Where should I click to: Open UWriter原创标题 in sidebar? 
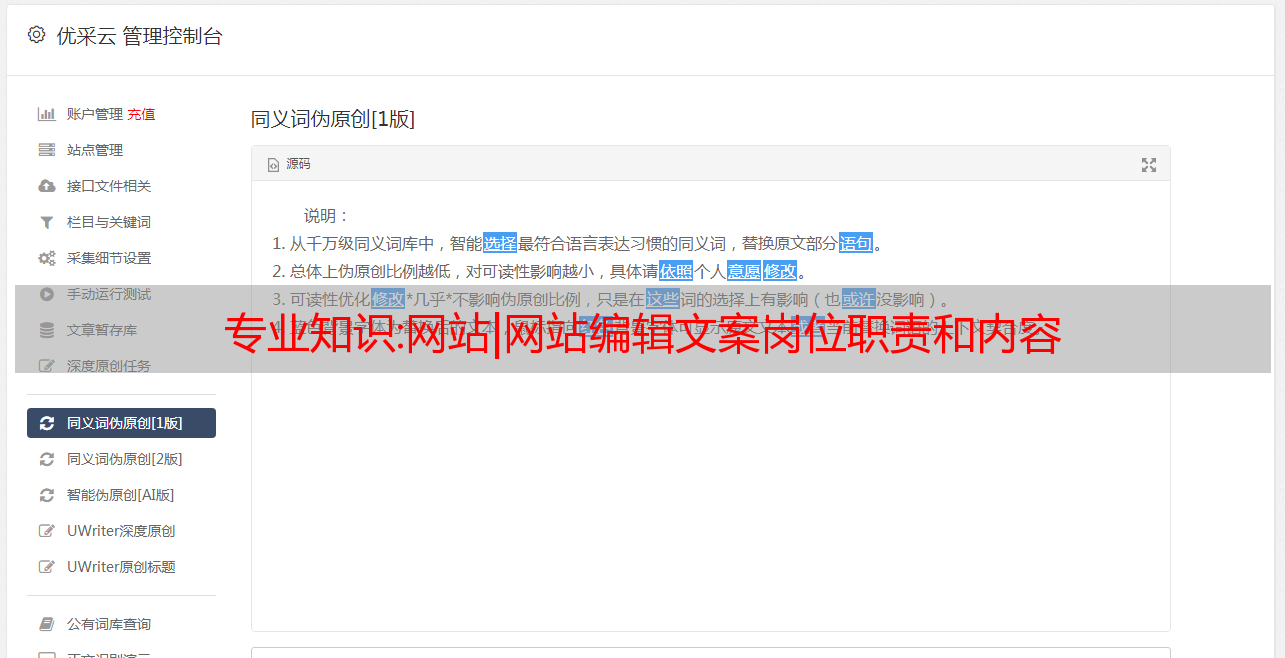pyautogui.click(x=121, y=567)
